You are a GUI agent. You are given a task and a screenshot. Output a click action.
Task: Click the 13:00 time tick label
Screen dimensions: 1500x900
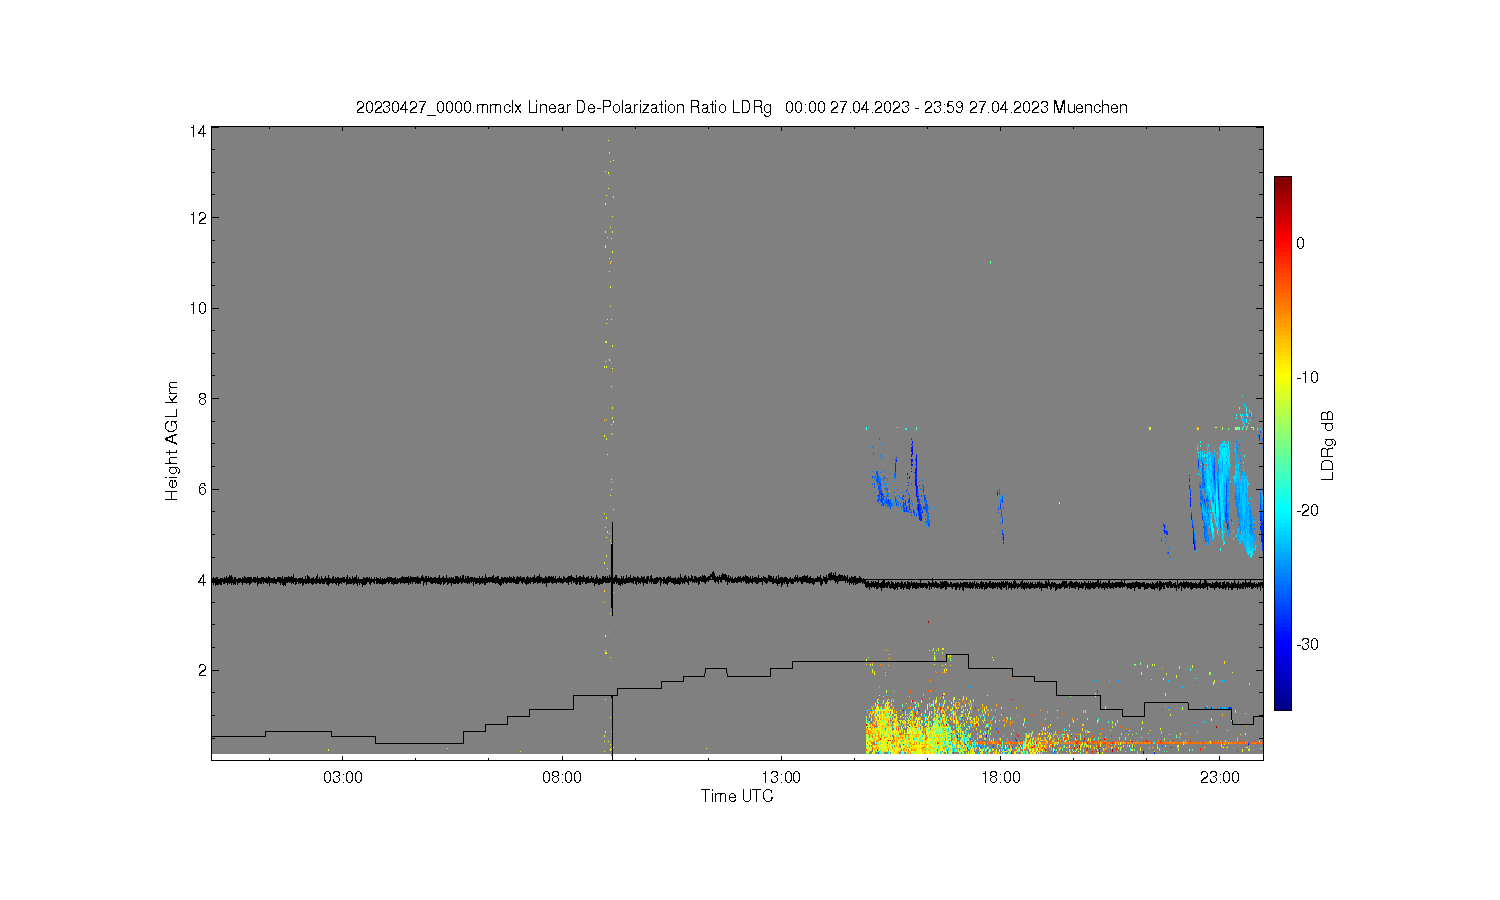point(781,777)
